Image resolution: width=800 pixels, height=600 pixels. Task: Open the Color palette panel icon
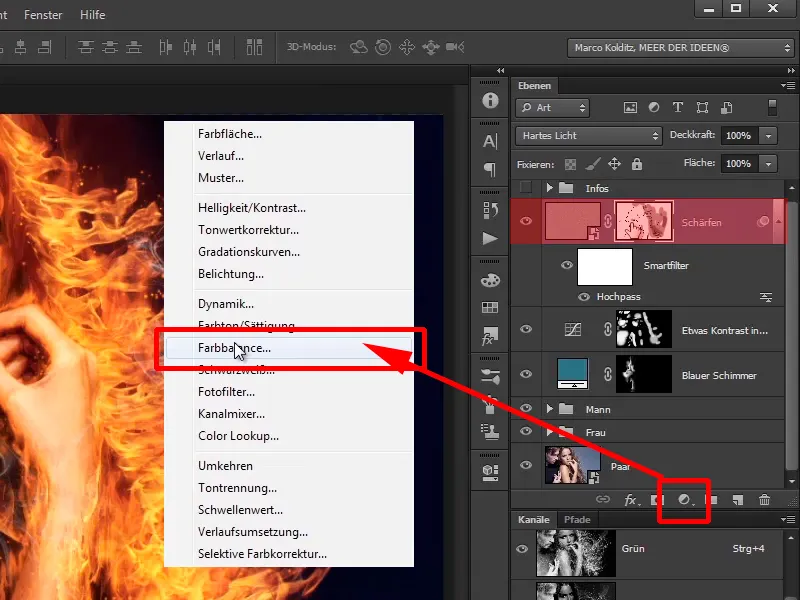(490, 280)
